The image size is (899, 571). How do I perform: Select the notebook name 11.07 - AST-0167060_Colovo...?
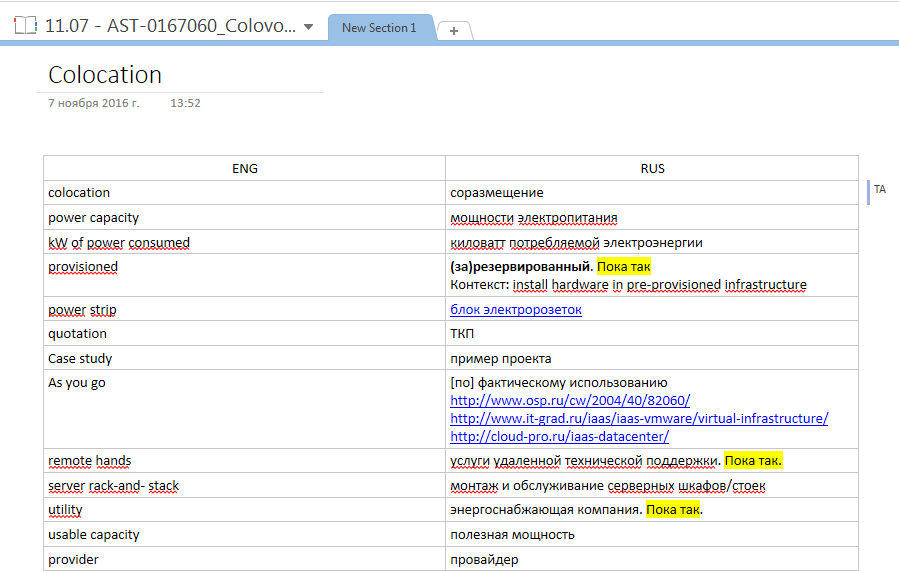click(x=170, y=26)
